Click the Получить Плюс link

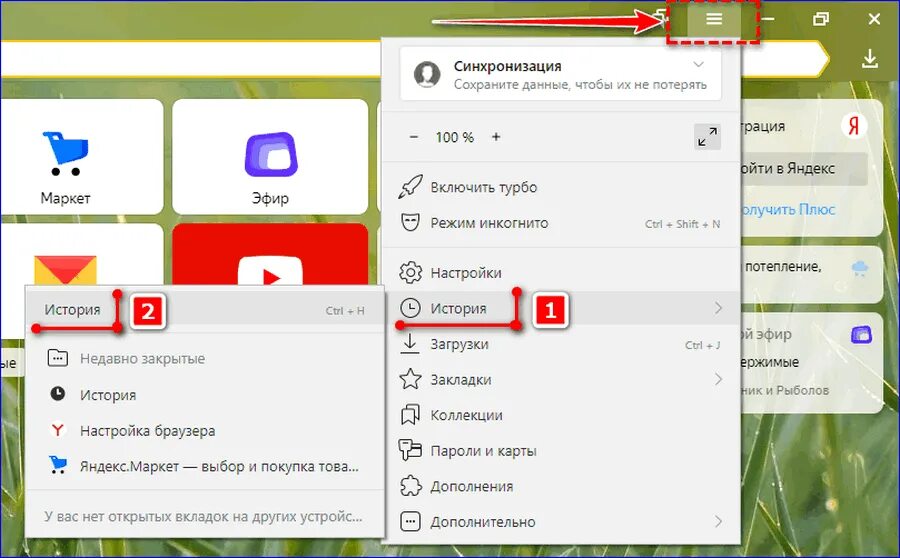(788, 210)
